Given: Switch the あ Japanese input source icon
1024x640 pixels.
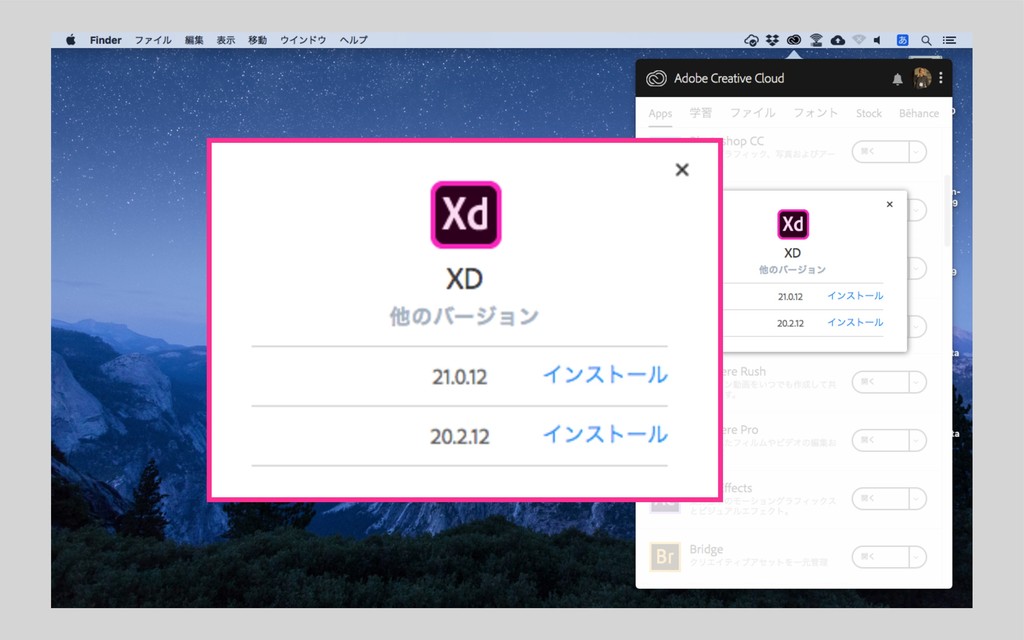Looking at the screenshot, I should coord(903,40).
